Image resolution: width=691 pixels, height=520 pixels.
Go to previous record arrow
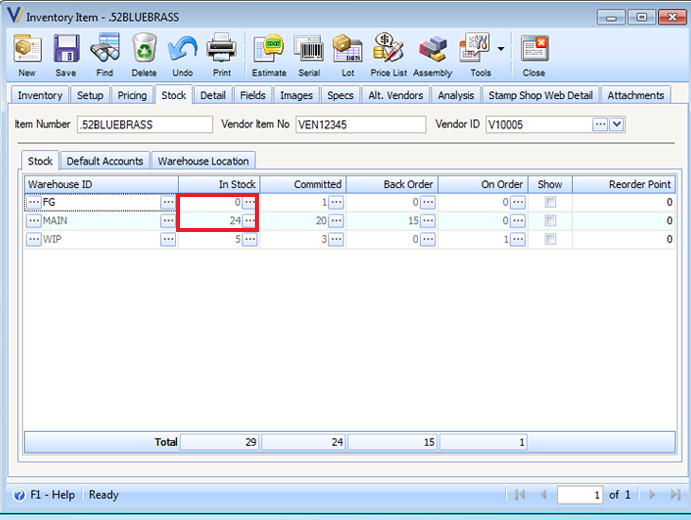(543, 494)
